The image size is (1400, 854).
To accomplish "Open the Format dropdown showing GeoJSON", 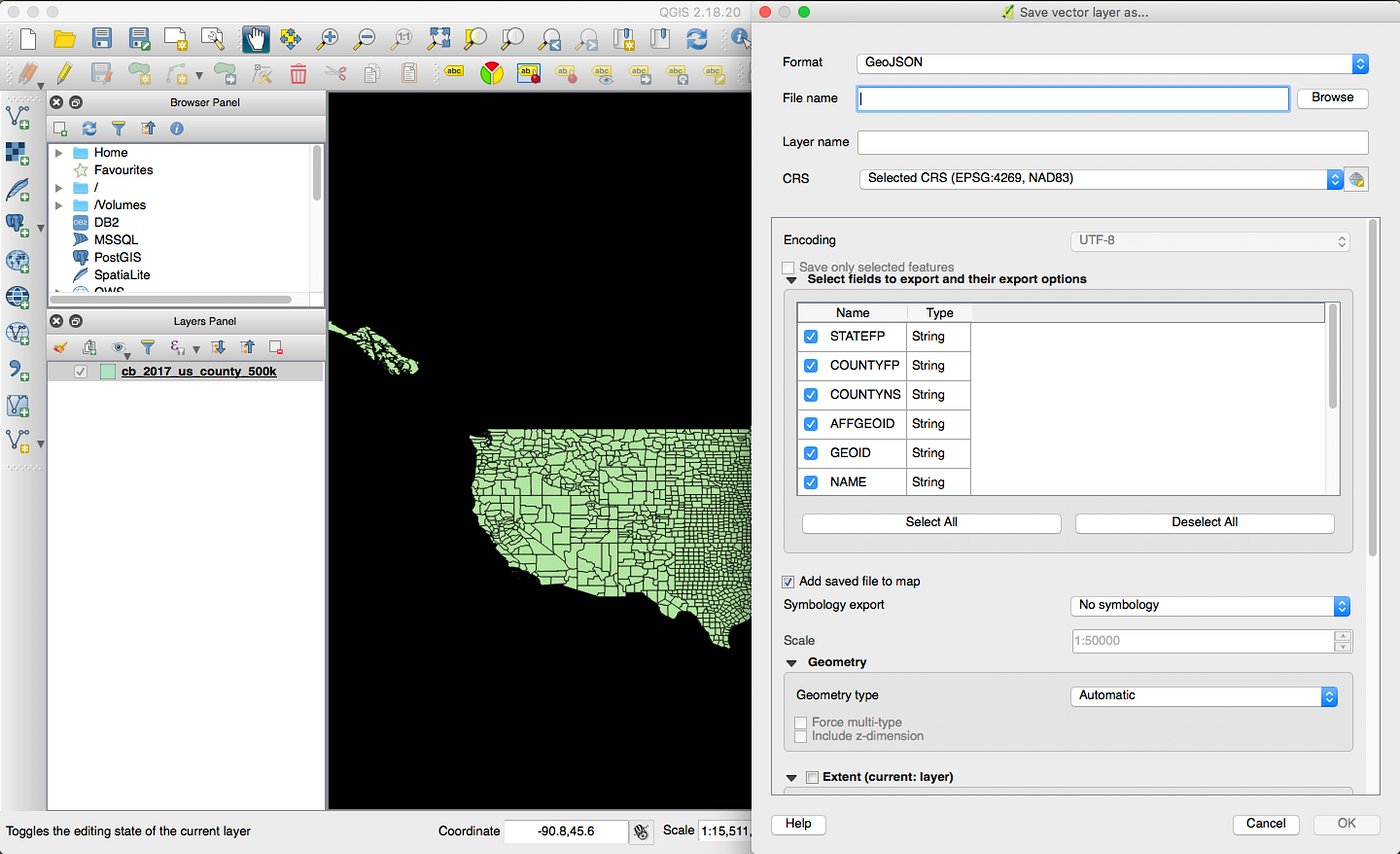I will point(1110,62).
